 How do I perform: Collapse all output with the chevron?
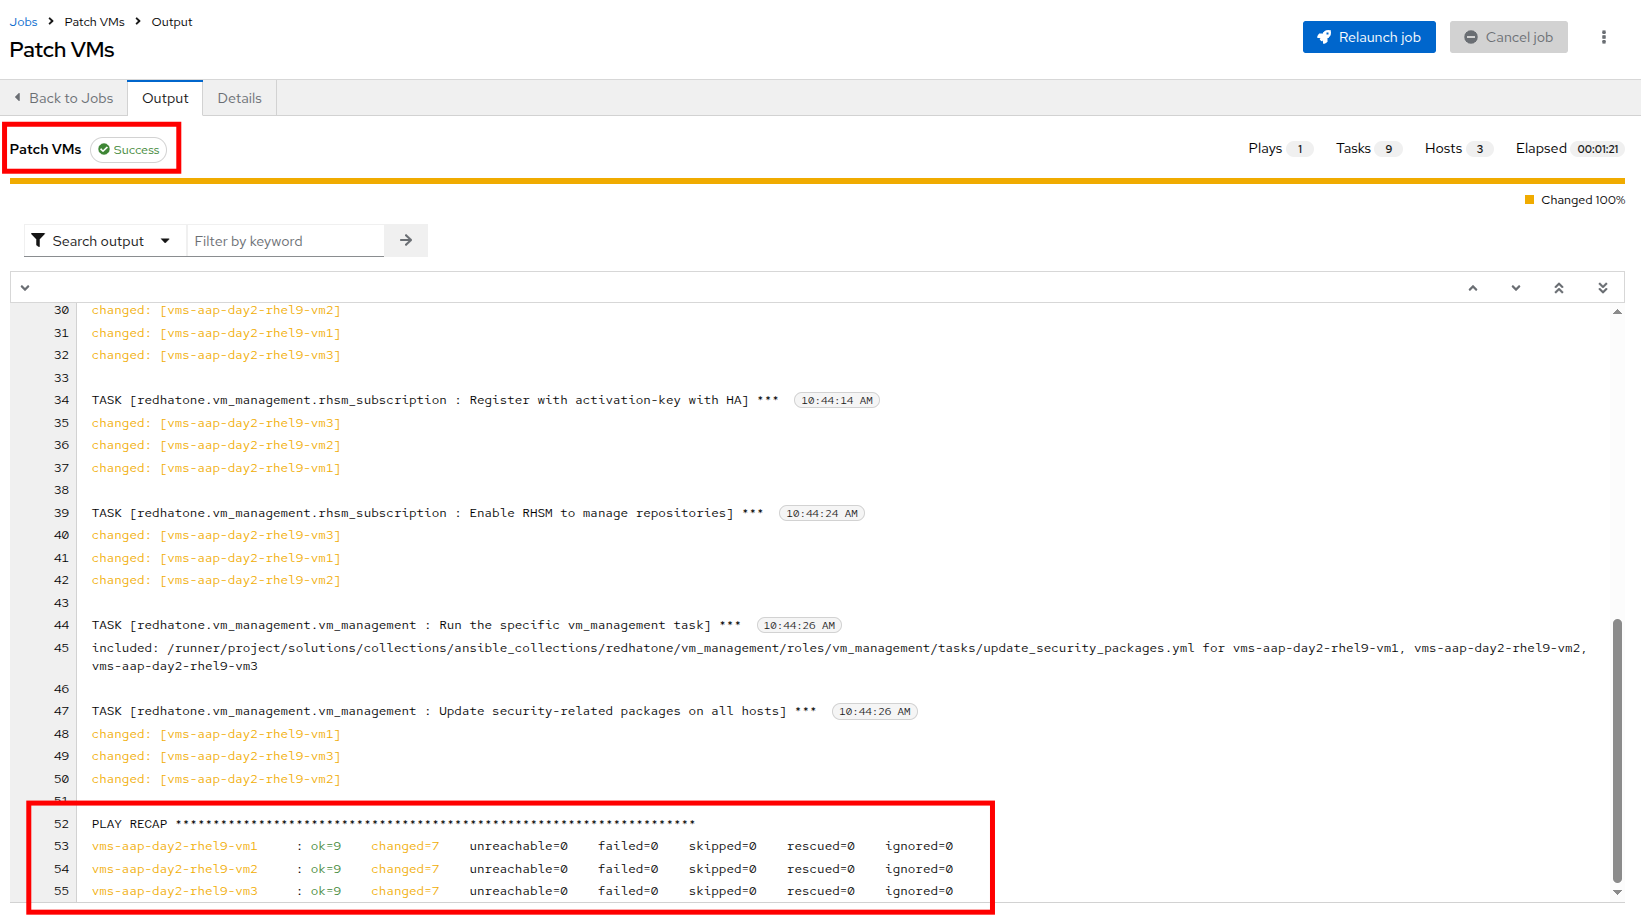click(25, 288)
